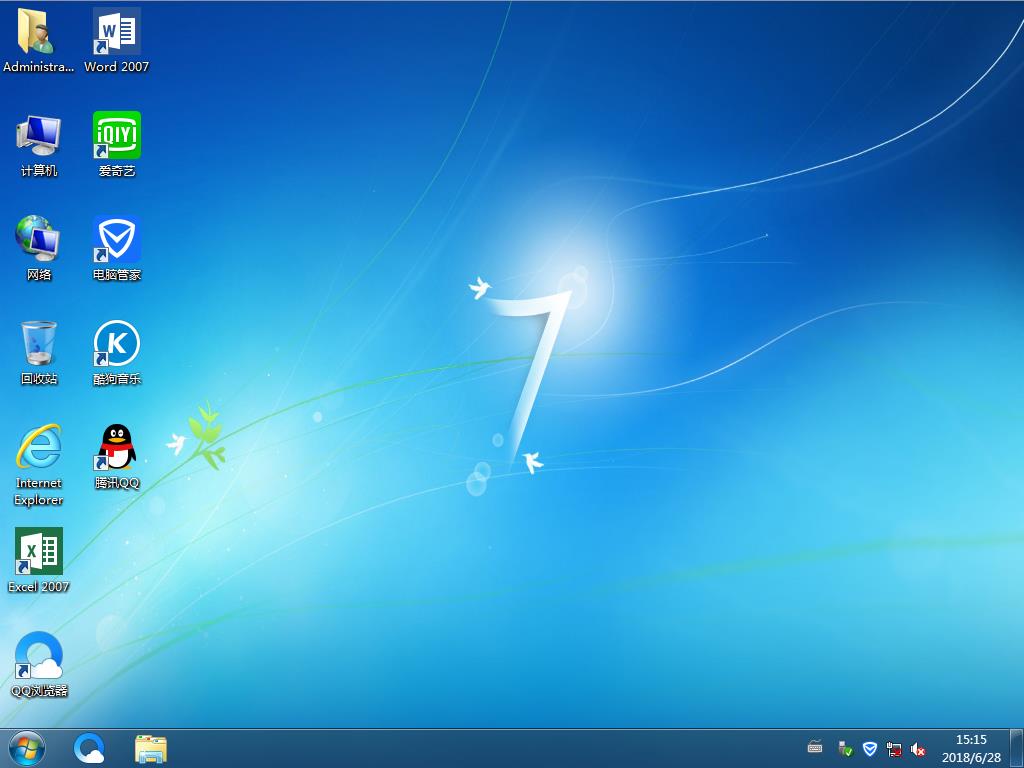
Task: Click the 'QQ浏览器' label text
Action: coord(39,690)
